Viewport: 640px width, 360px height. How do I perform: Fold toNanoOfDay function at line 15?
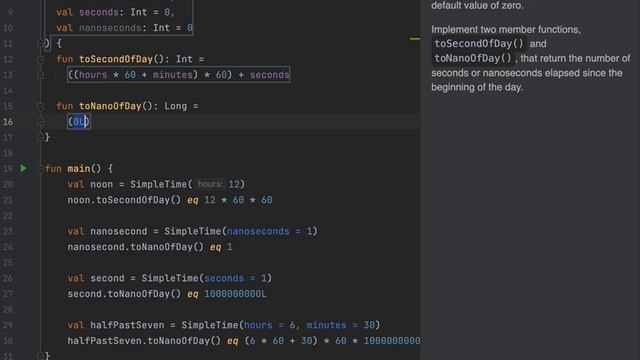(x=40, y=106)
